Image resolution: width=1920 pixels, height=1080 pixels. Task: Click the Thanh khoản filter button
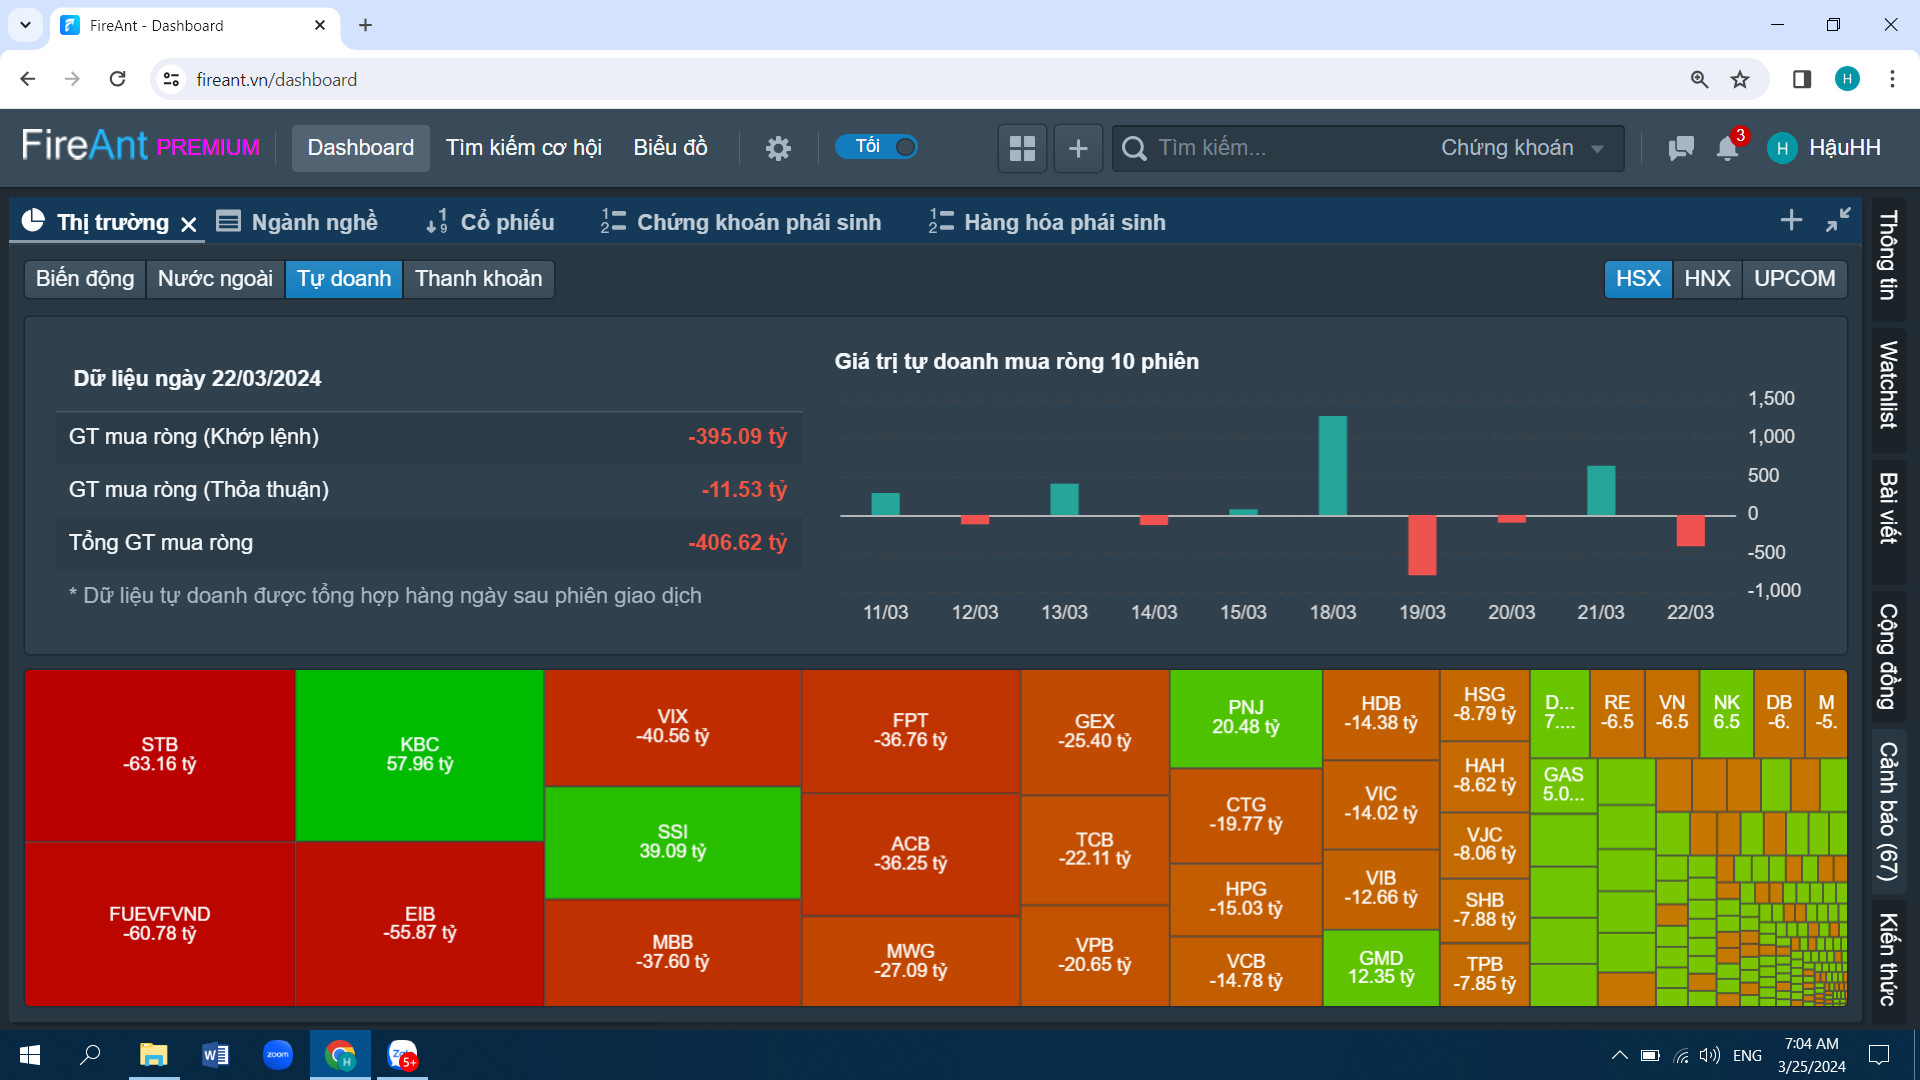478,278
